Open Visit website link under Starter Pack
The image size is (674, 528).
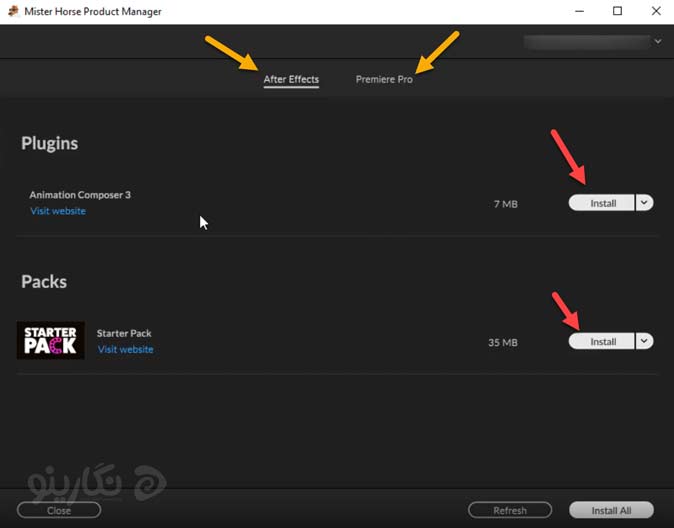(x=126, y=350)
